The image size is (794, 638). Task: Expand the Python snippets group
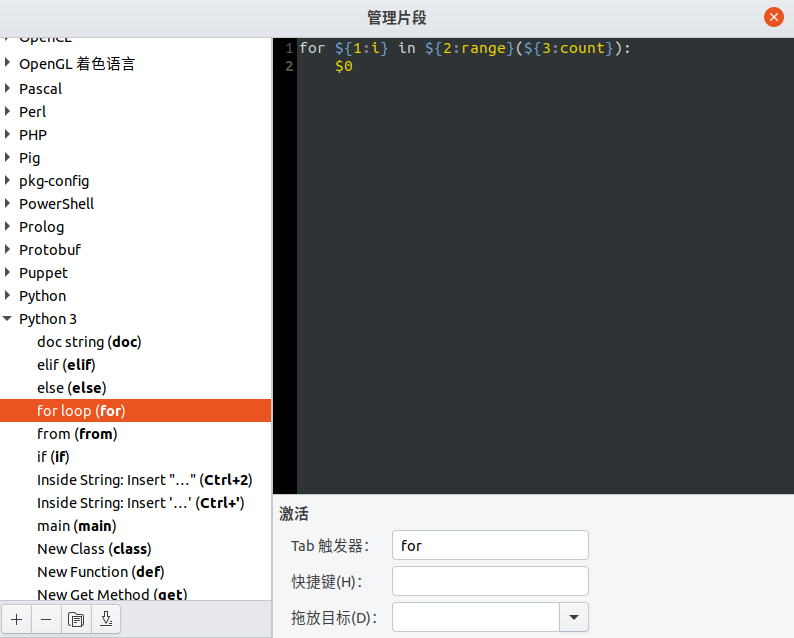tap(7, 295)
